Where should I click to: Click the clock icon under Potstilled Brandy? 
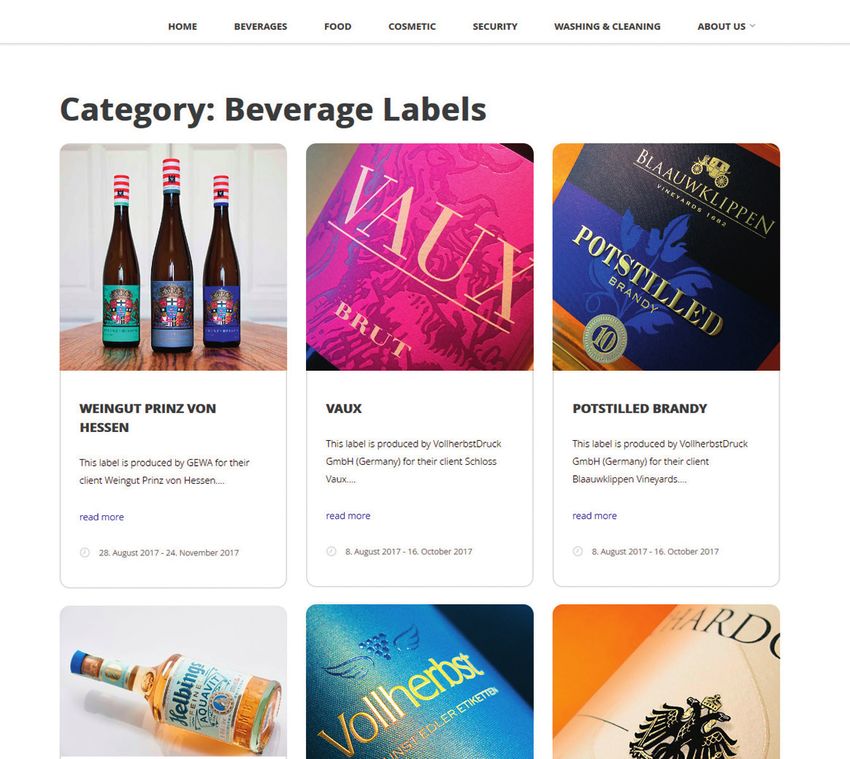pyautogui.click(x=578, y=551)
